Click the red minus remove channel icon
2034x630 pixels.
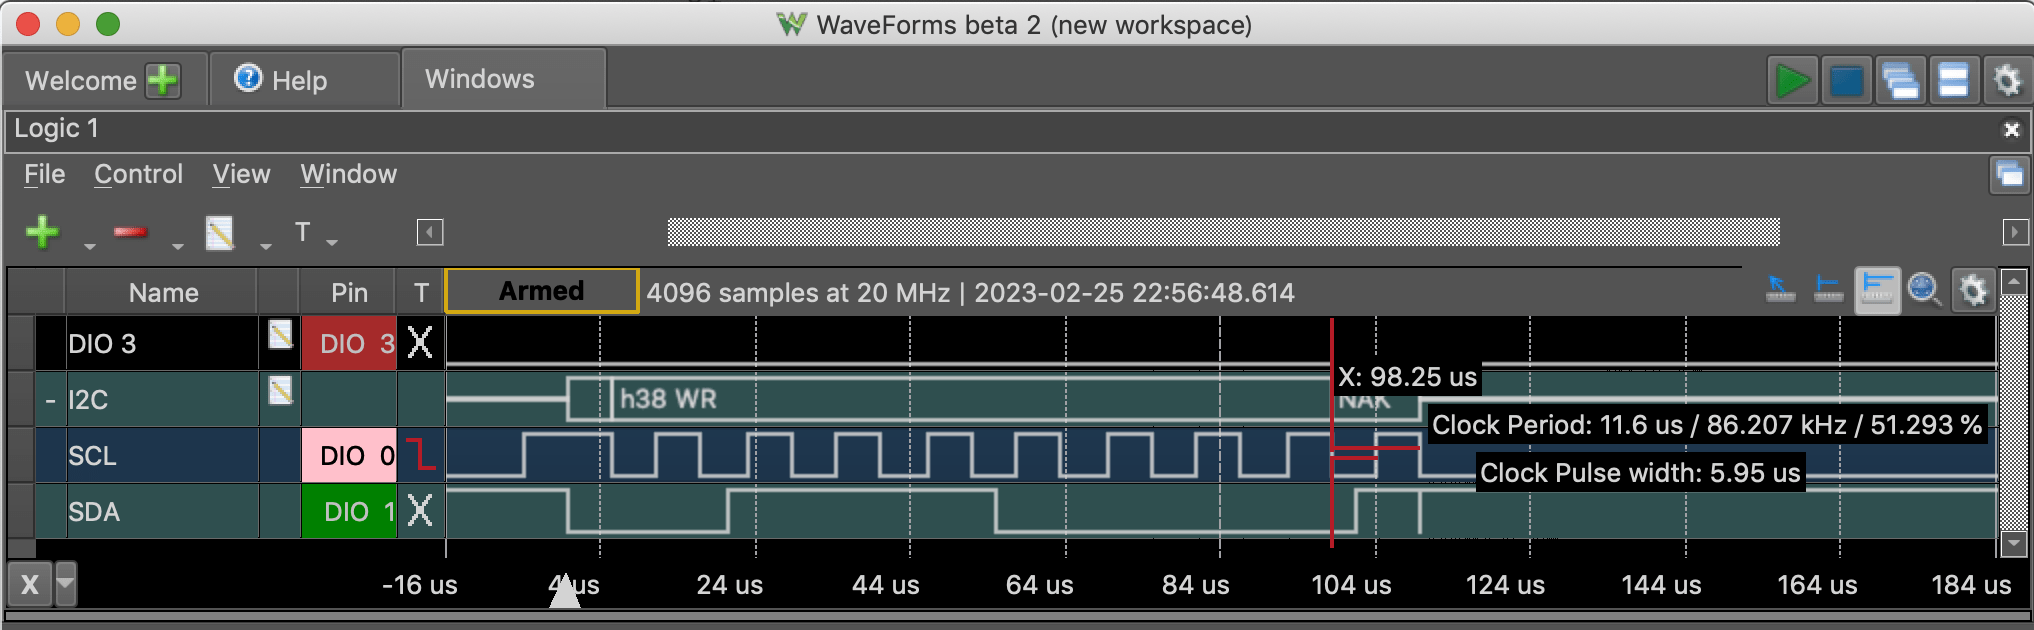point(131,232)
